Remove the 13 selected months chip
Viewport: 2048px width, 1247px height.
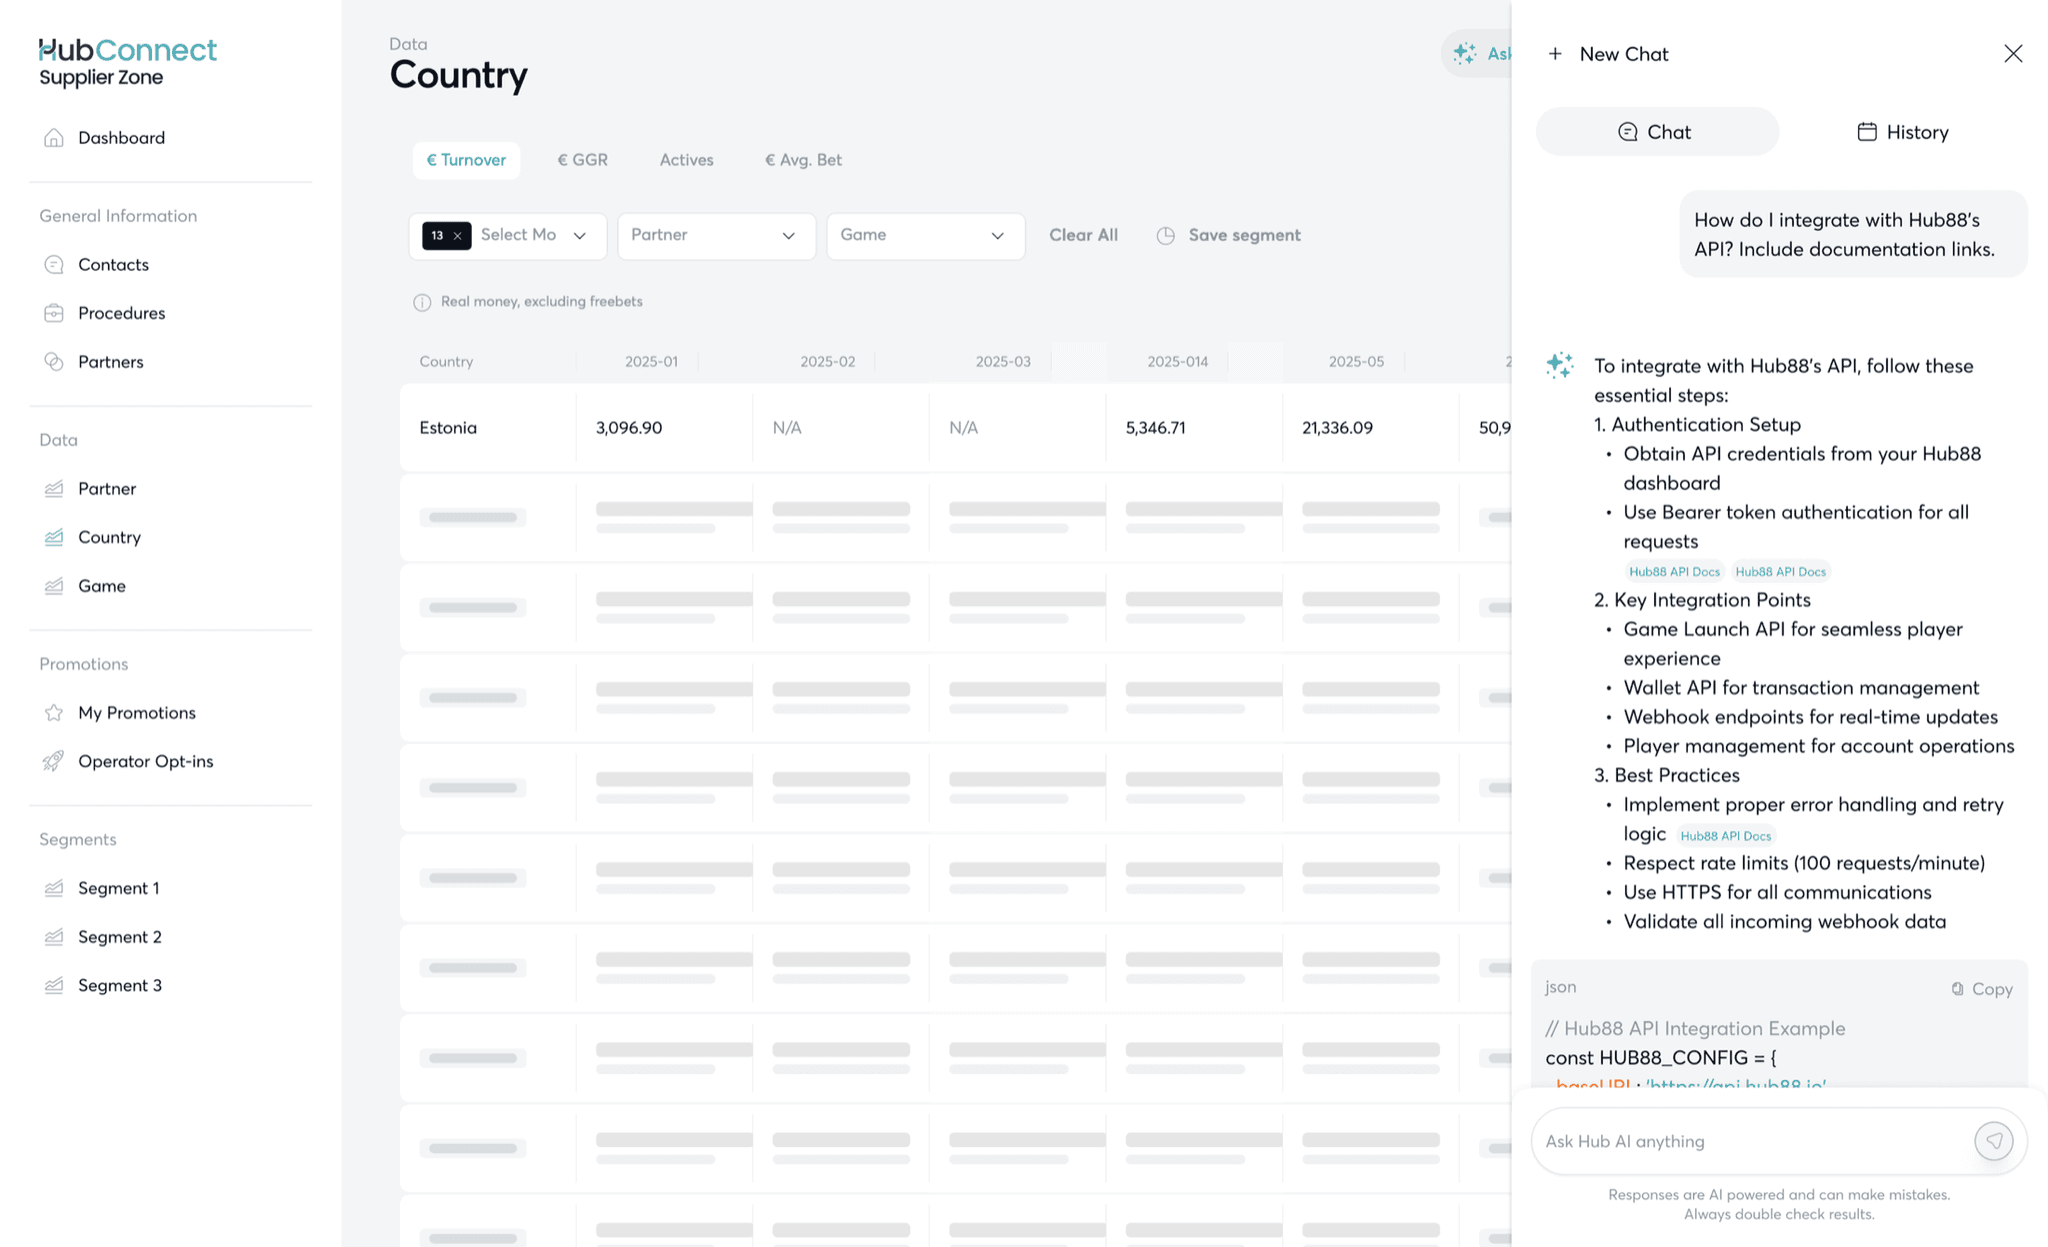(457, 236)
